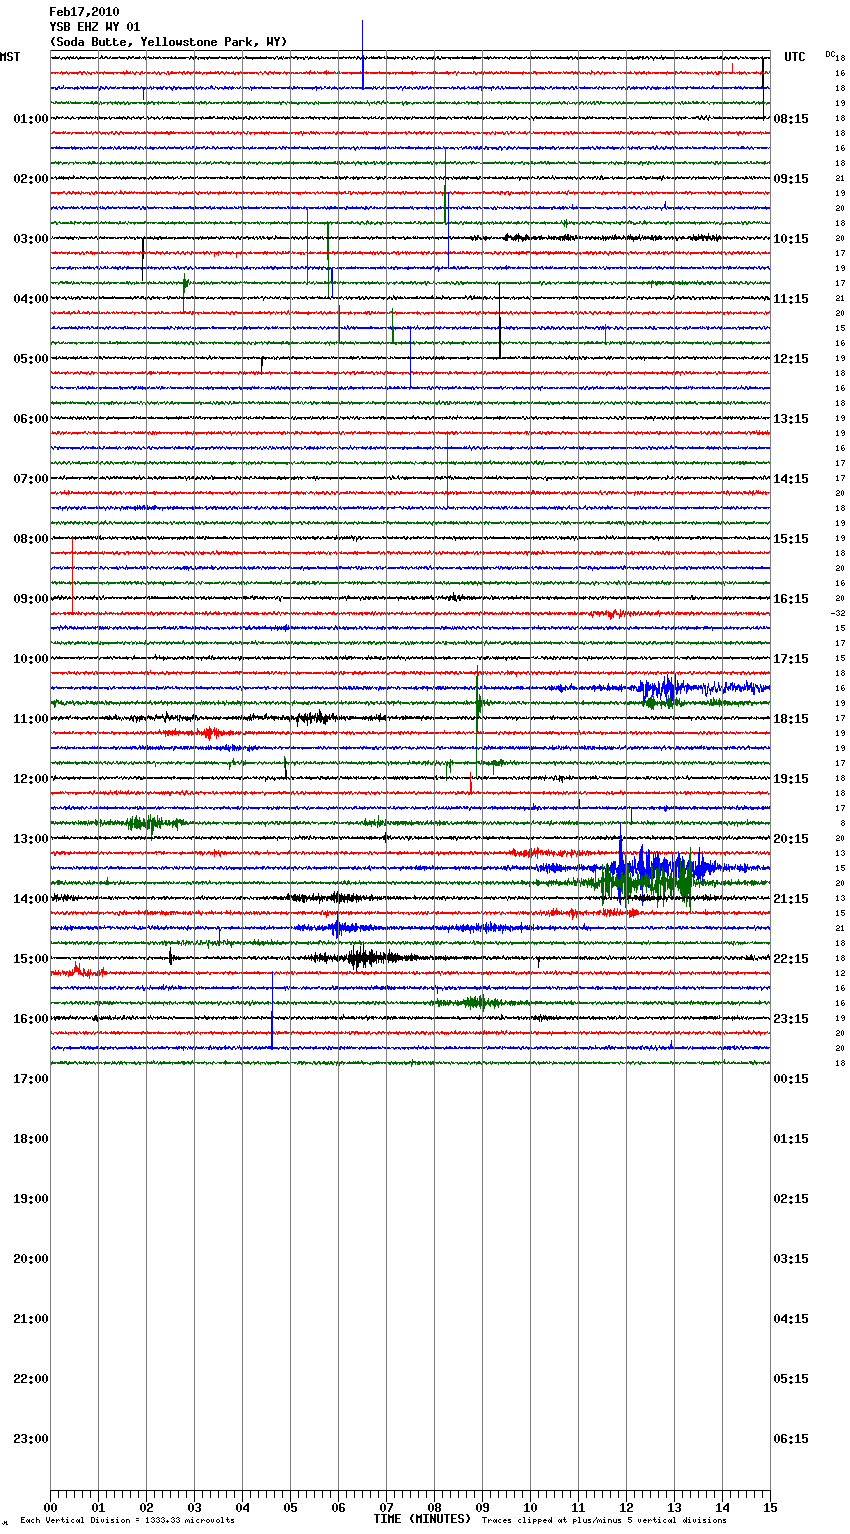Click the "TIME (MINUTES)" axis title
This screenshot has height=1534, width=850.
pos(422,1519)
